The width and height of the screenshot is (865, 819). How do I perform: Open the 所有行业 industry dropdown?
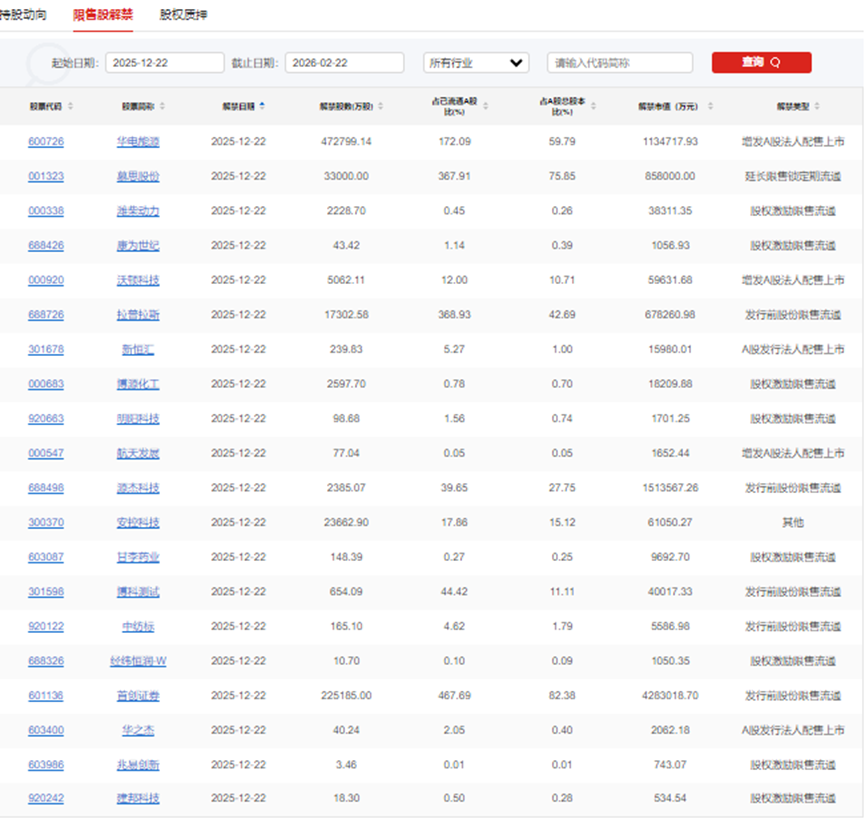475,62
